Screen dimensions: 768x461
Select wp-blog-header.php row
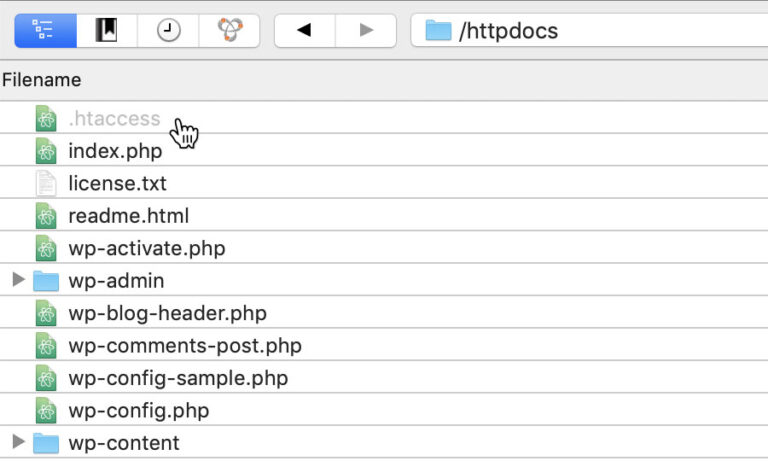[x=384, y=313]
